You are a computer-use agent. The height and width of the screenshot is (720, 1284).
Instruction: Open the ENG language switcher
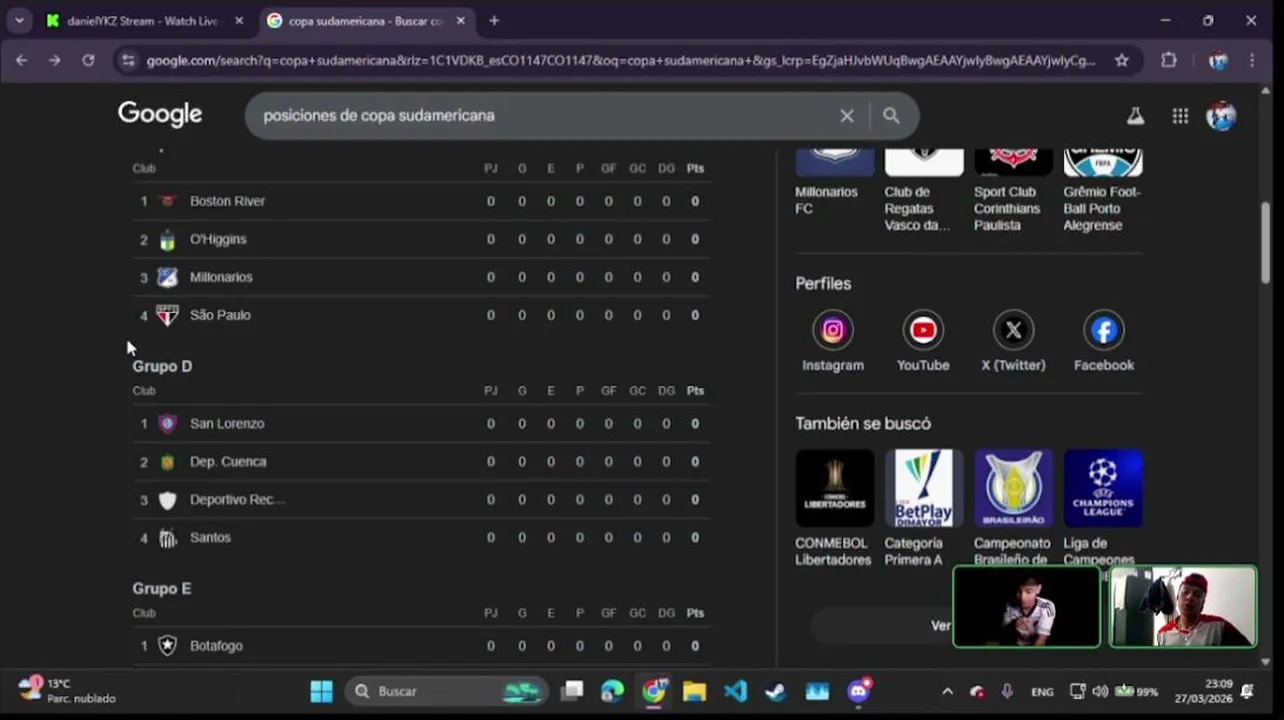pos(1042,691)
